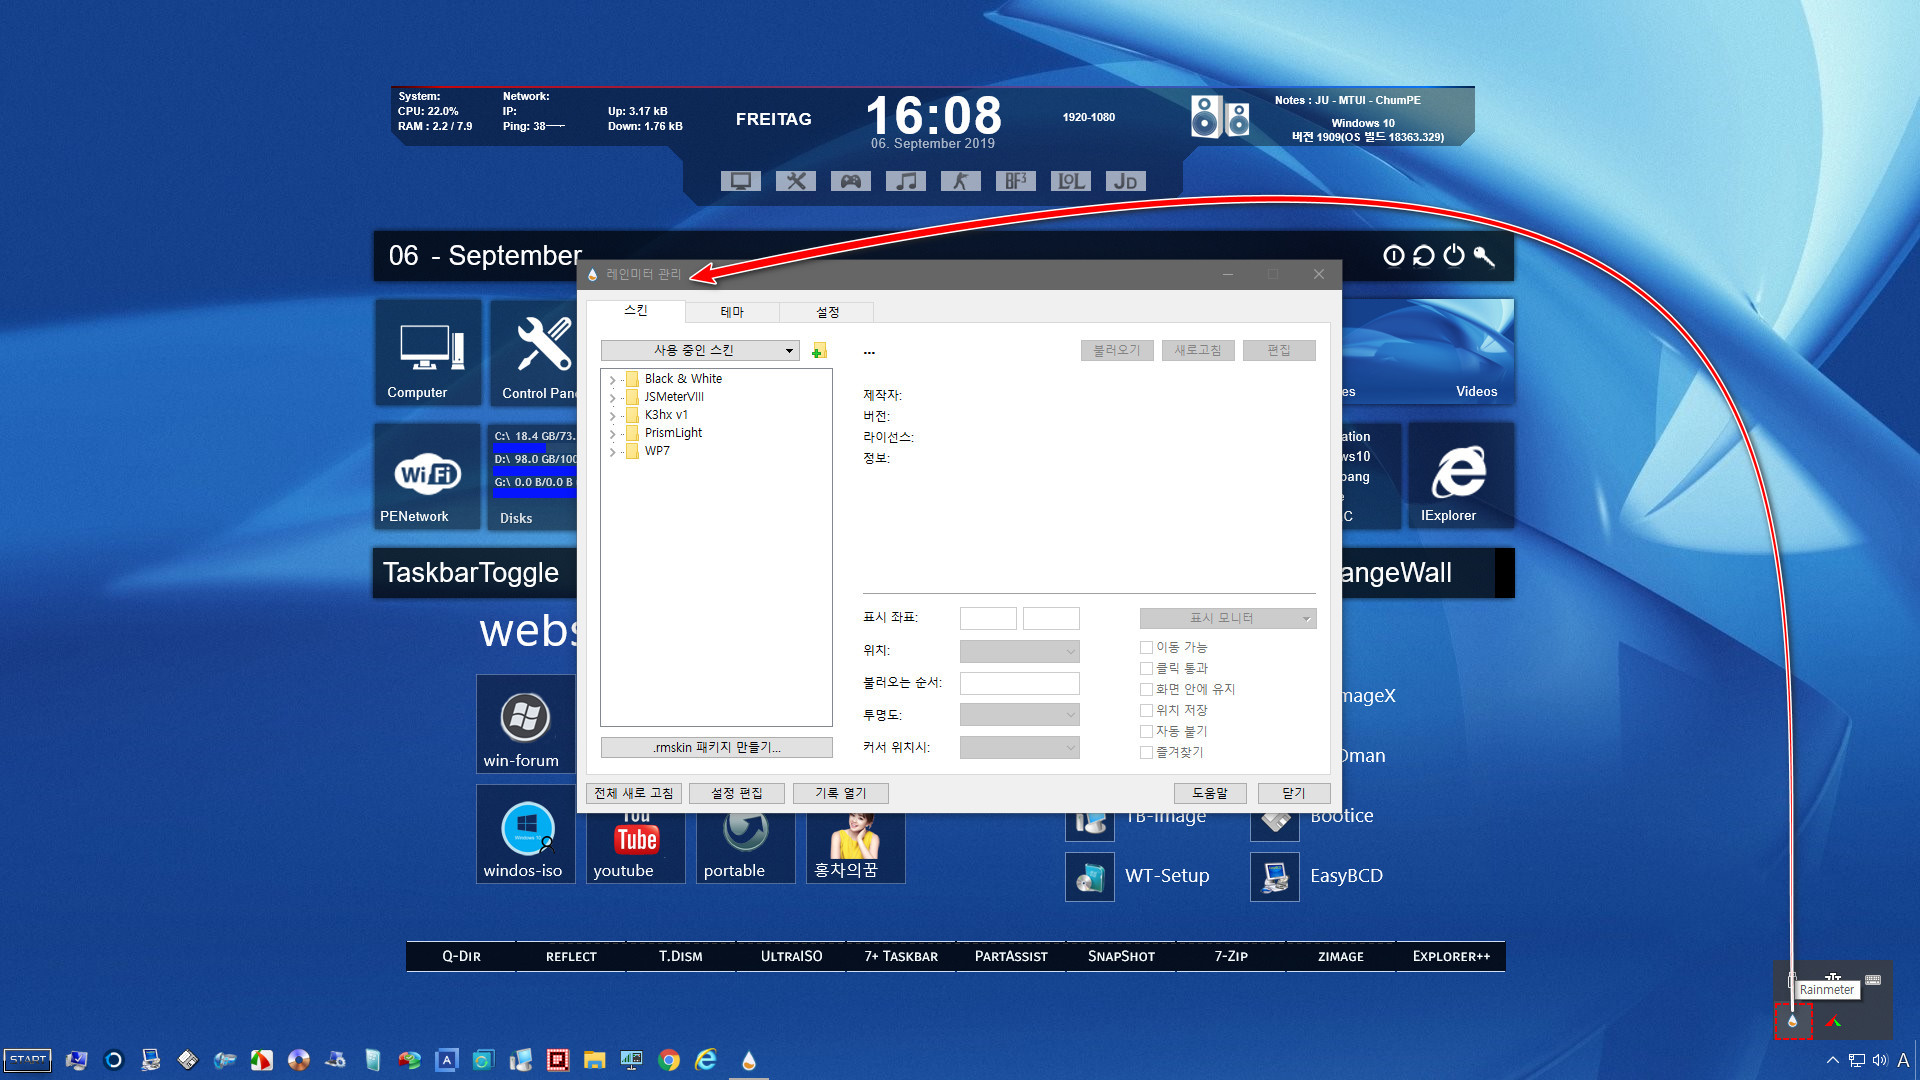
Task: Click the volume speaker icon in the system tray
Action: 1880,1060
